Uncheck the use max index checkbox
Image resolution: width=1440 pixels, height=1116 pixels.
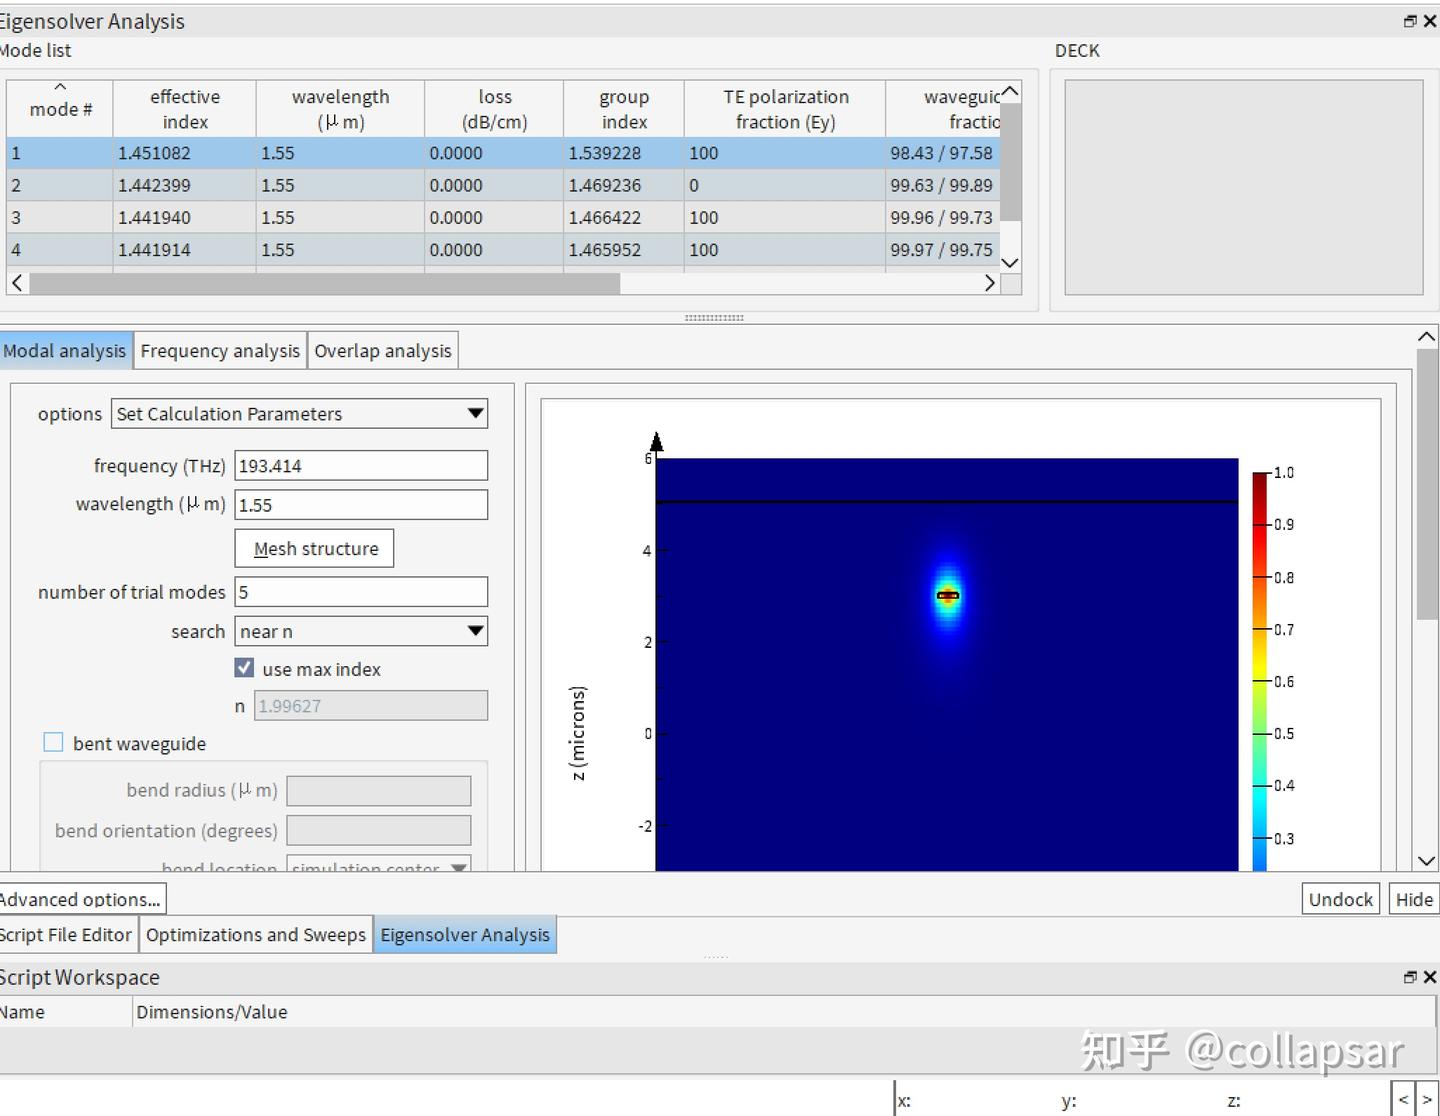(x=243, y=668)
